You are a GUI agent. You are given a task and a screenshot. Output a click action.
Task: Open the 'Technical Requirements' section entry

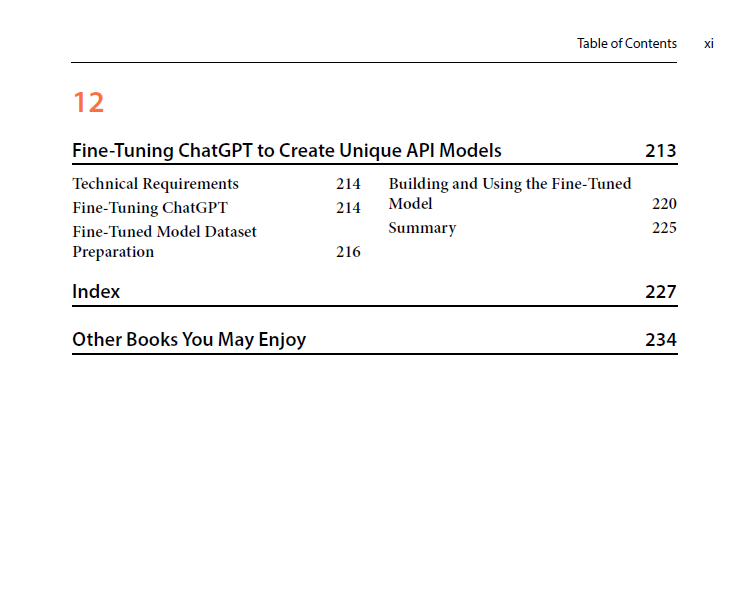point(155,184)
